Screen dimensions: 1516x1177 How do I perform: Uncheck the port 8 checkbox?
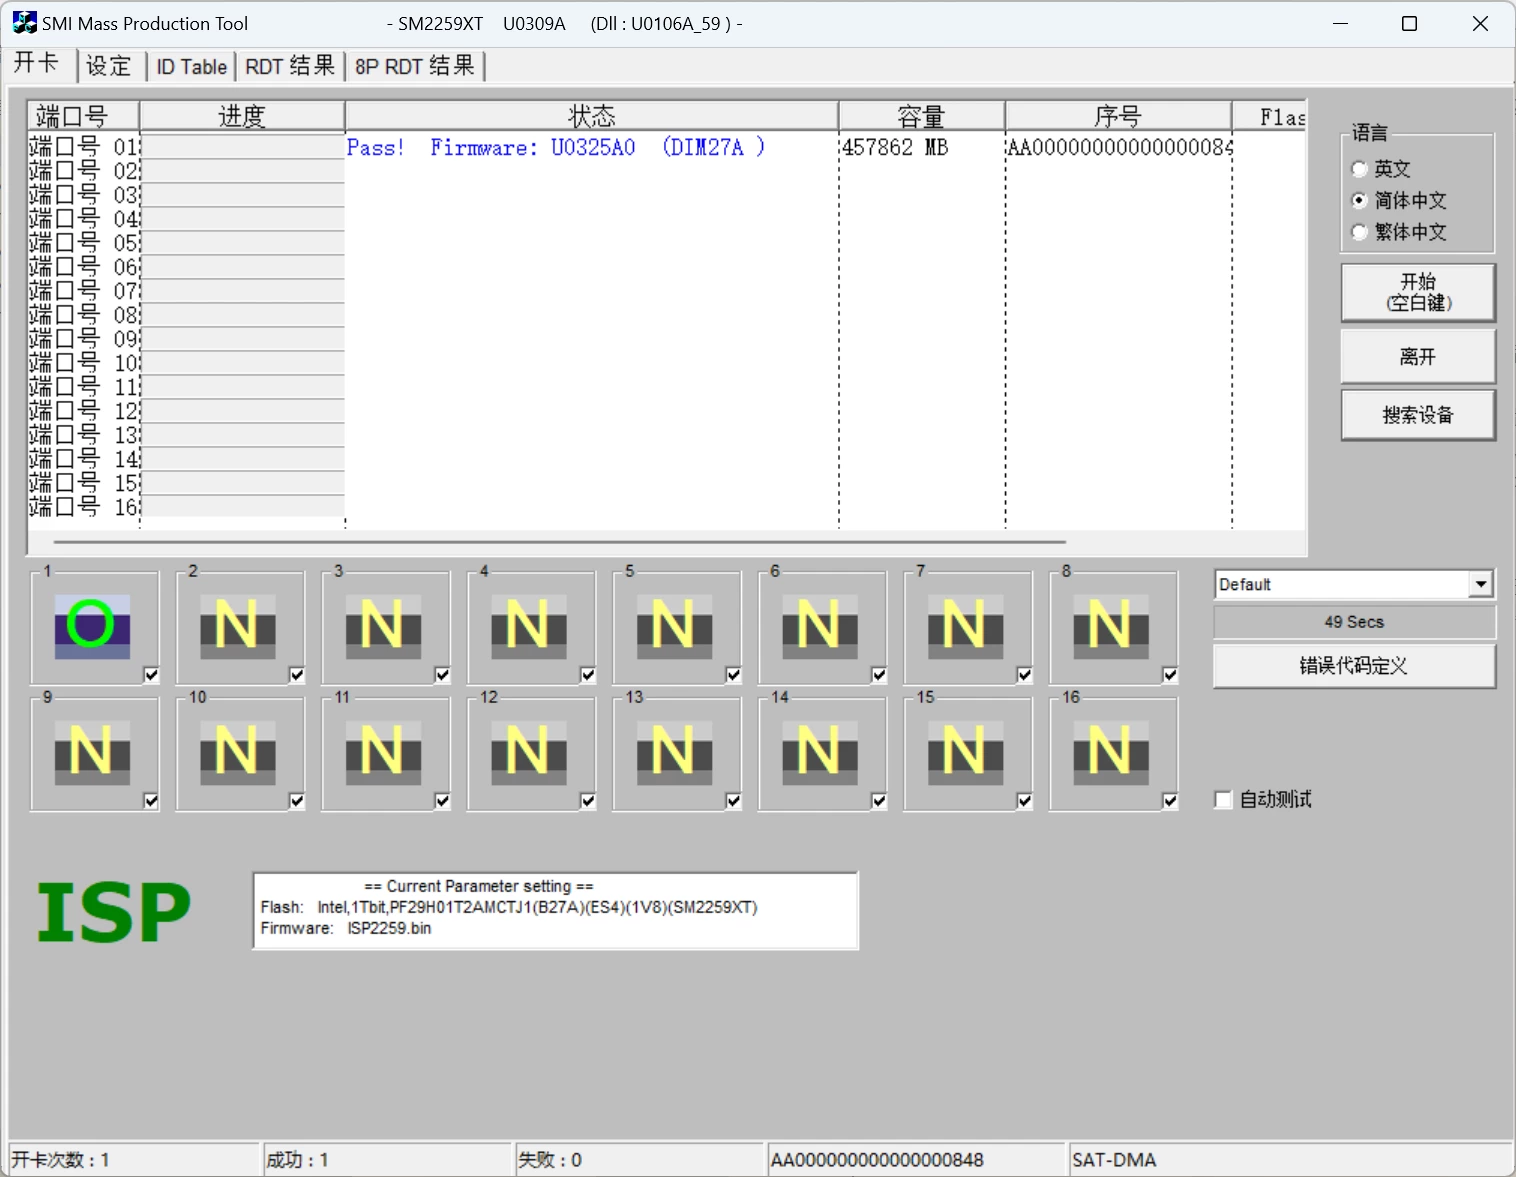coord(1170,675)
